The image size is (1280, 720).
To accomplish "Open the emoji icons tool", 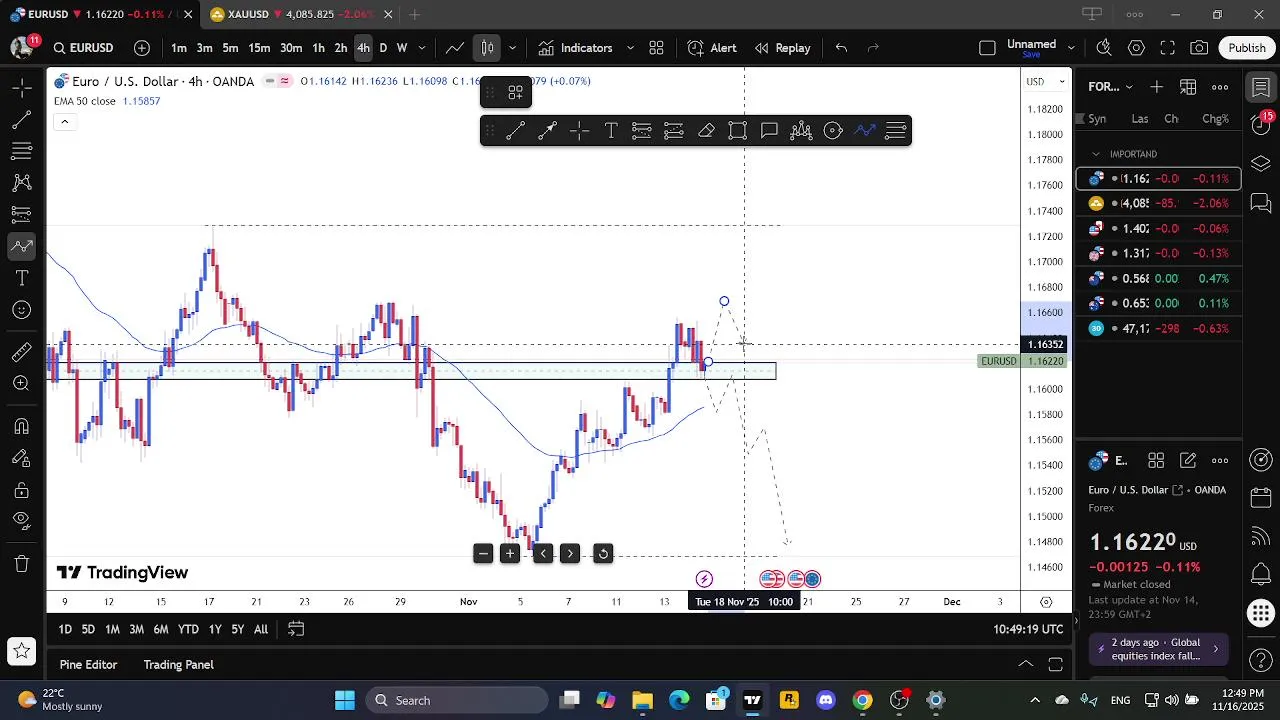I will click(x=21, y=310).
